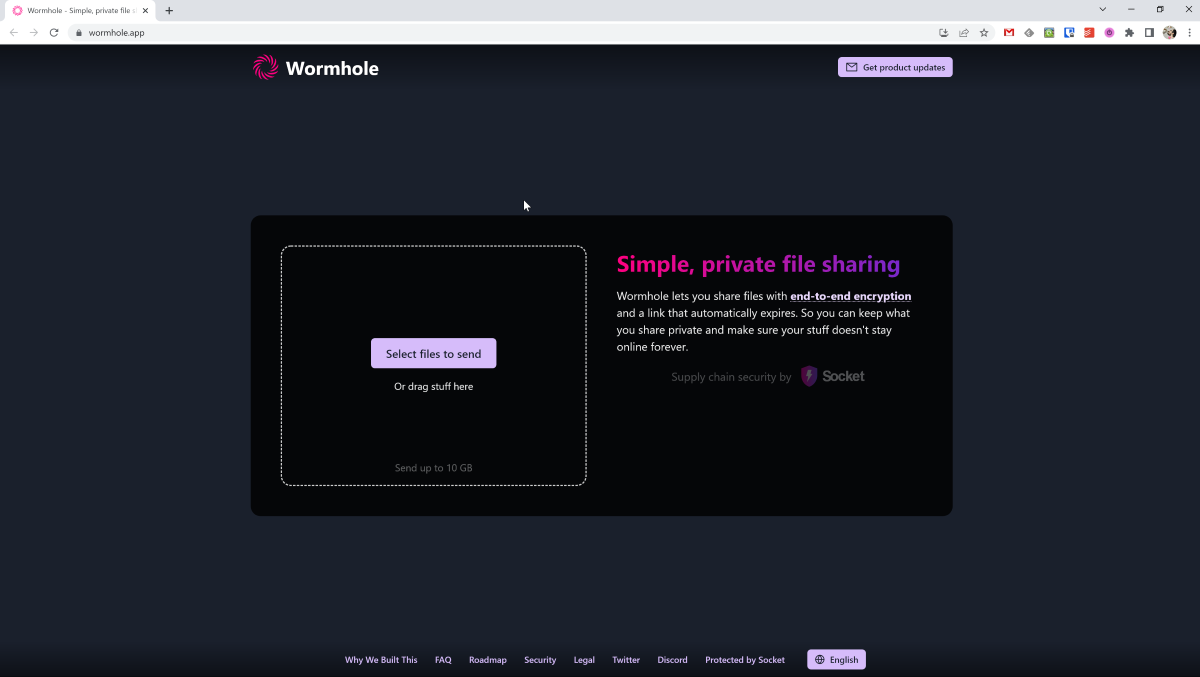Open the Chrome profile avatar
This screenshot has height=677, width=1200.
pos(1170,32)
